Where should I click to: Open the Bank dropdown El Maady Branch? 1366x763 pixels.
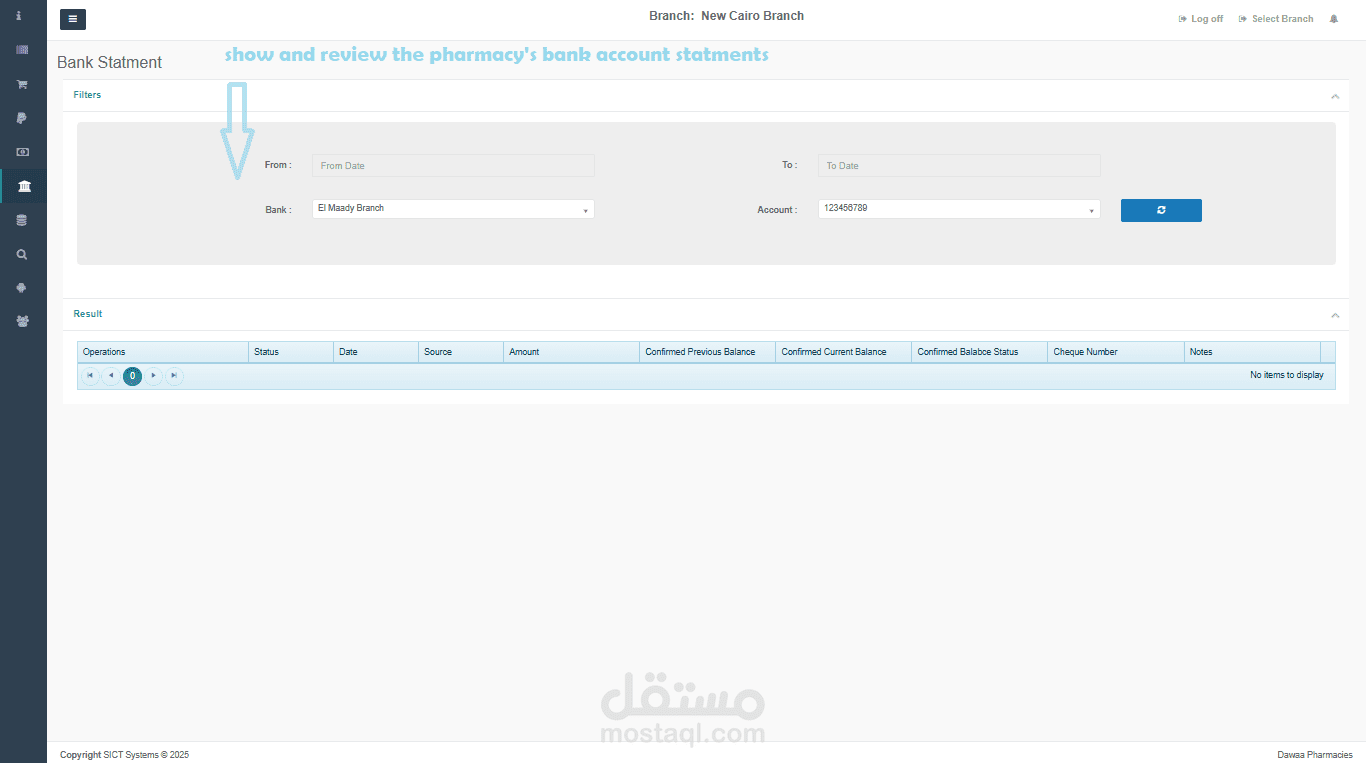point(453,209)
